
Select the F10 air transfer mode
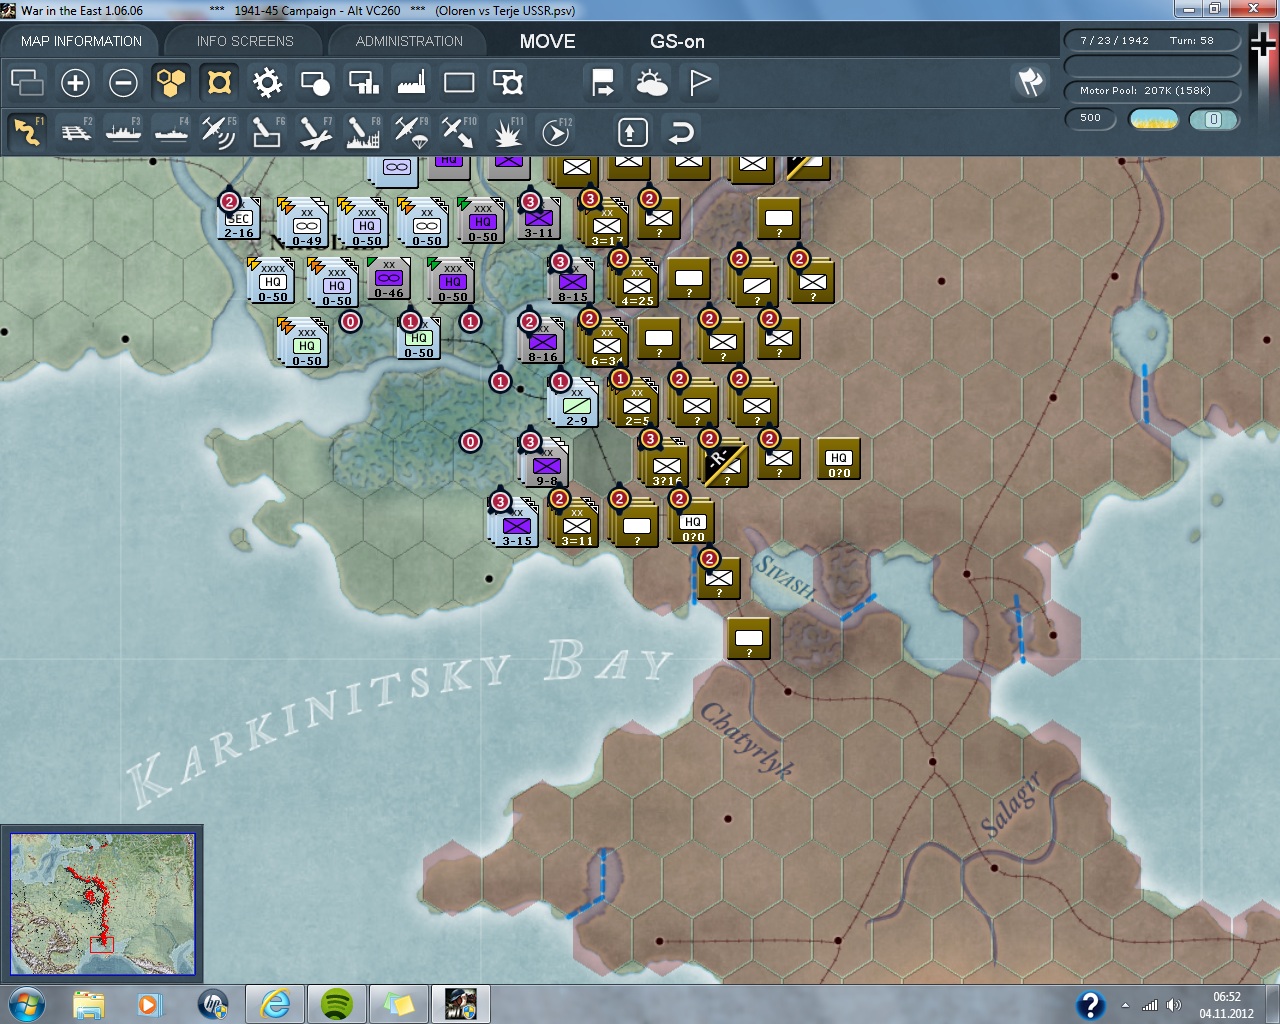(459, 132)
